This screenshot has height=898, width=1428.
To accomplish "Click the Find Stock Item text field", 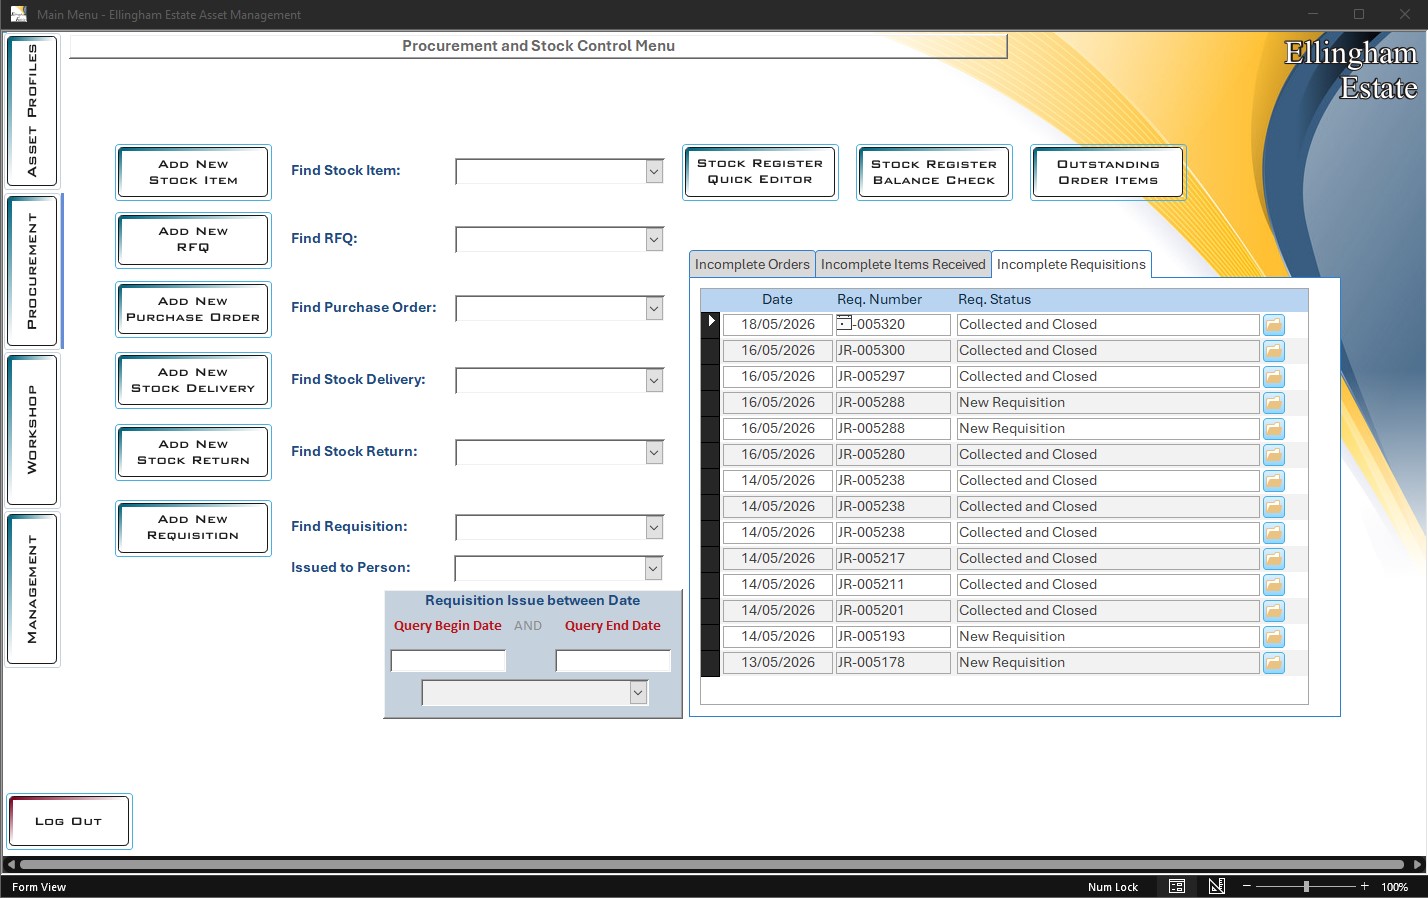I will 551,172.
